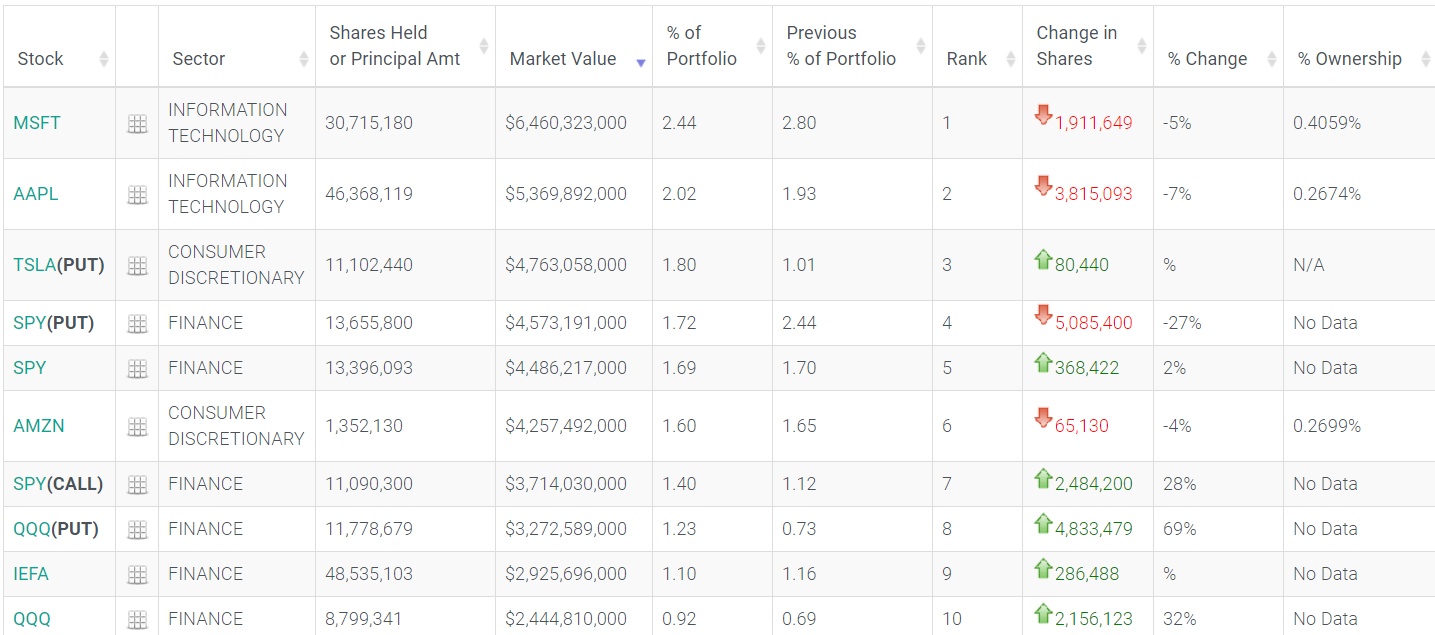Viewport: 1435px width, 635px height.
Task: Sort by % Ownership column header
Action: (x=1350, y=59)
